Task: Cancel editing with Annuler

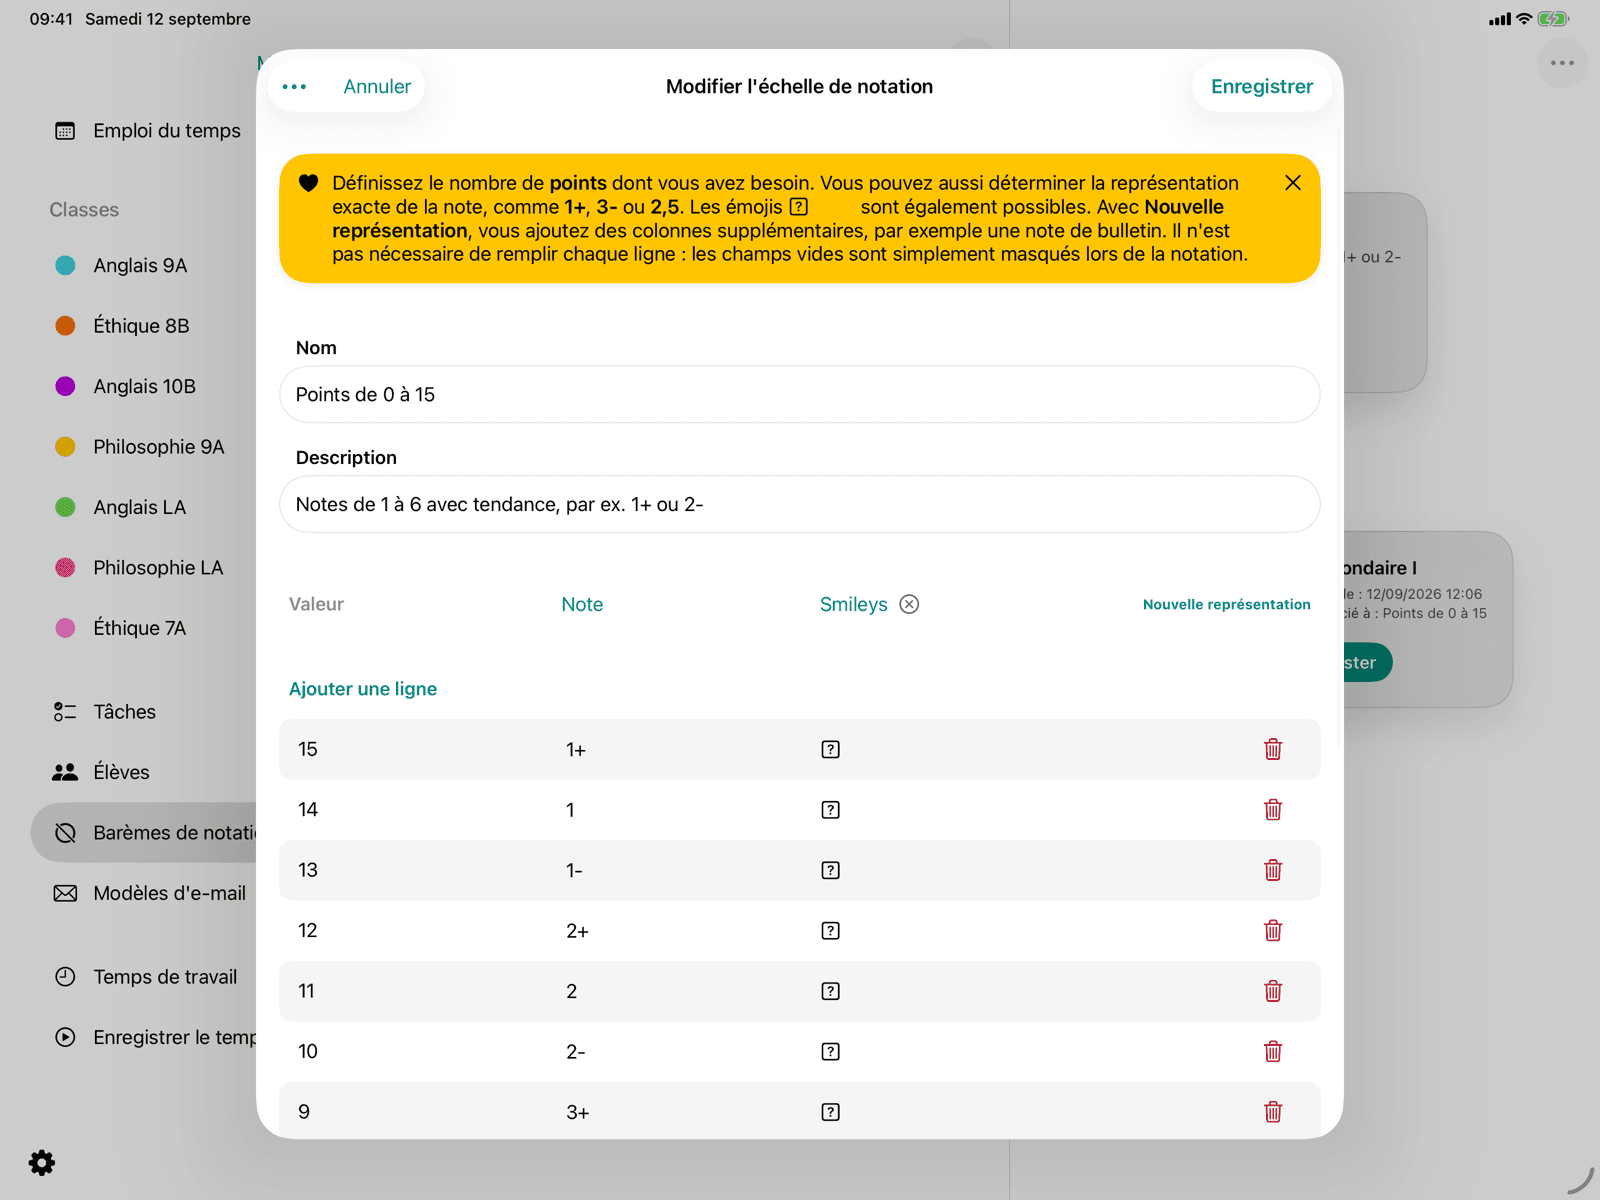Action: coord(377,87)
